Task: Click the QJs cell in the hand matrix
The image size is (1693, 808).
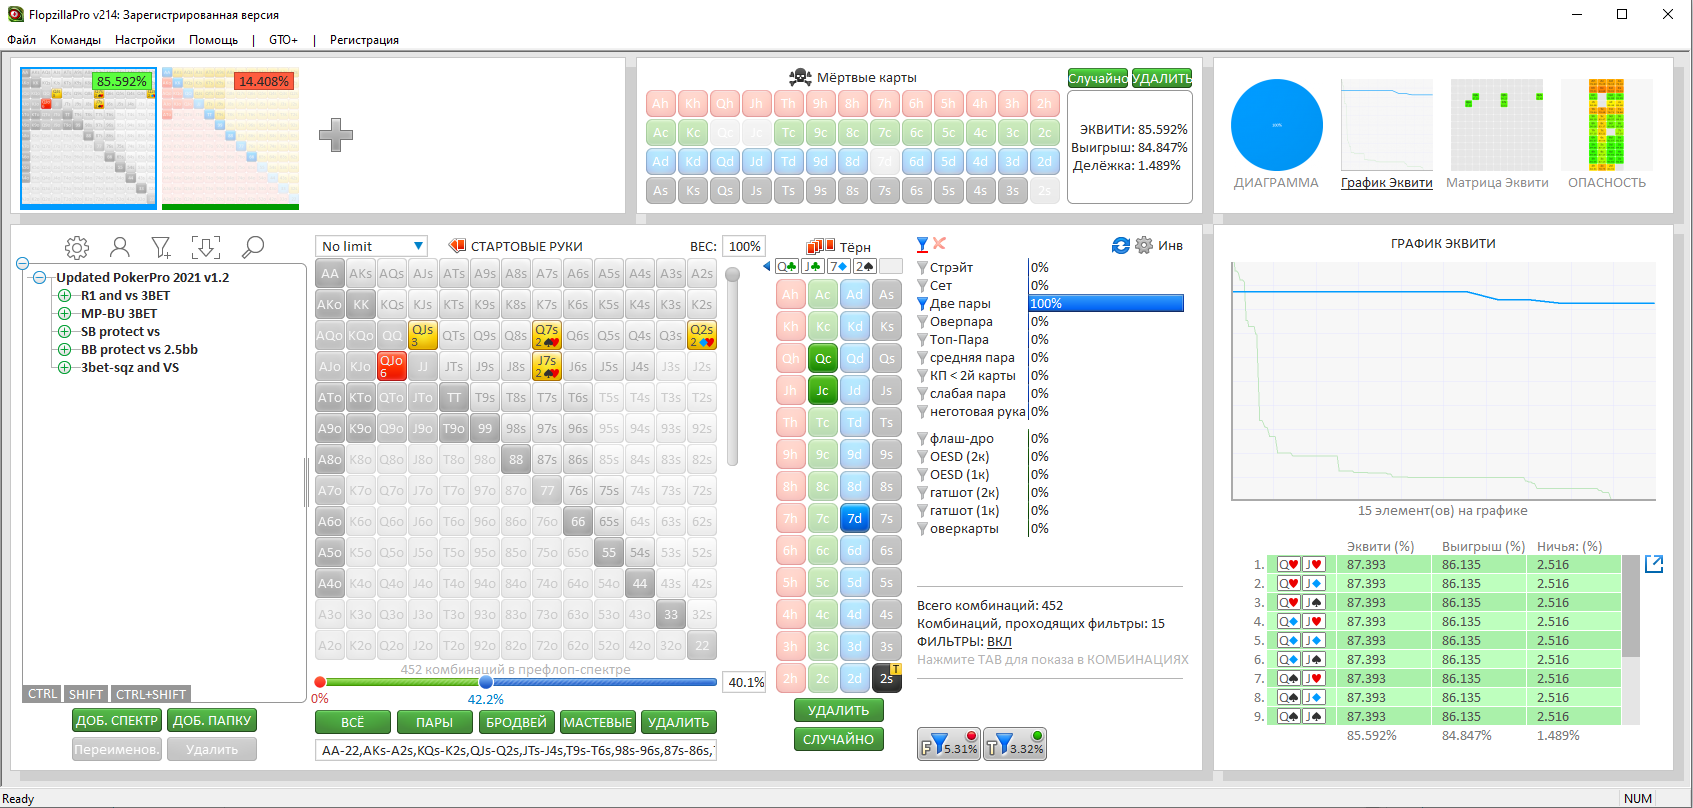Action: click(x=423, y=335)
